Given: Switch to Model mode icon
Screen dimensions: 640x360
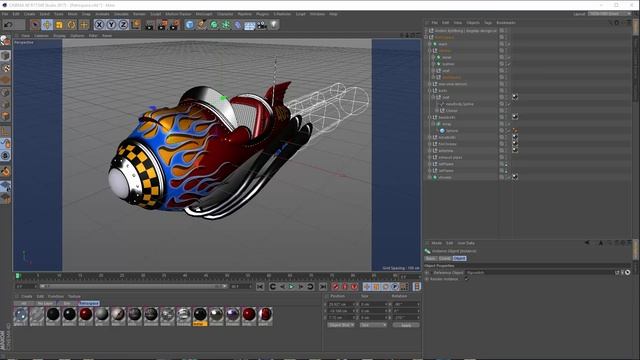Looking at the screenshot, I should click(x=5, y=56).
